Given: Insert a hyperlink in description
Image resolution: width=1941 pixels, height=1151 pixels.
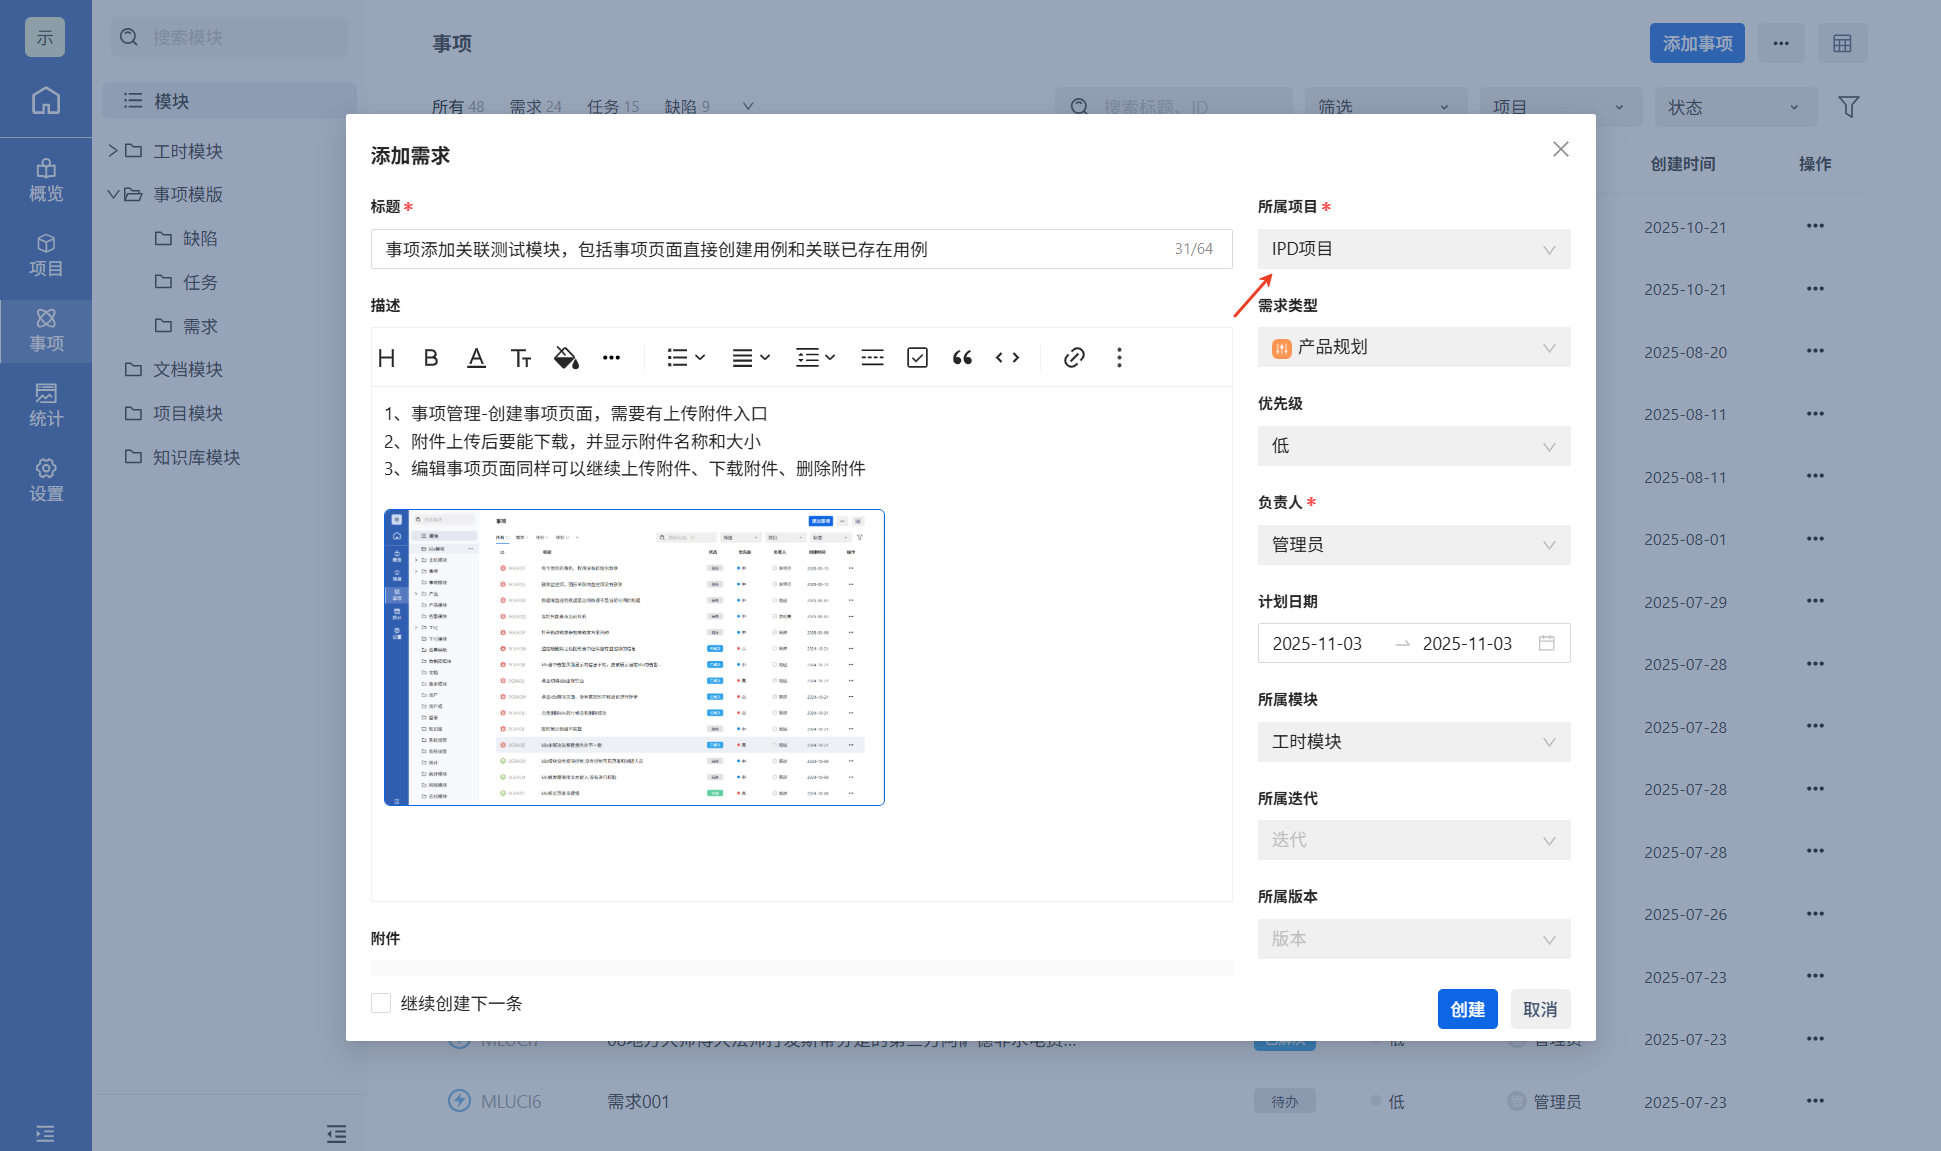Looking at the screenshot, I should click(x=1074, y=358).
